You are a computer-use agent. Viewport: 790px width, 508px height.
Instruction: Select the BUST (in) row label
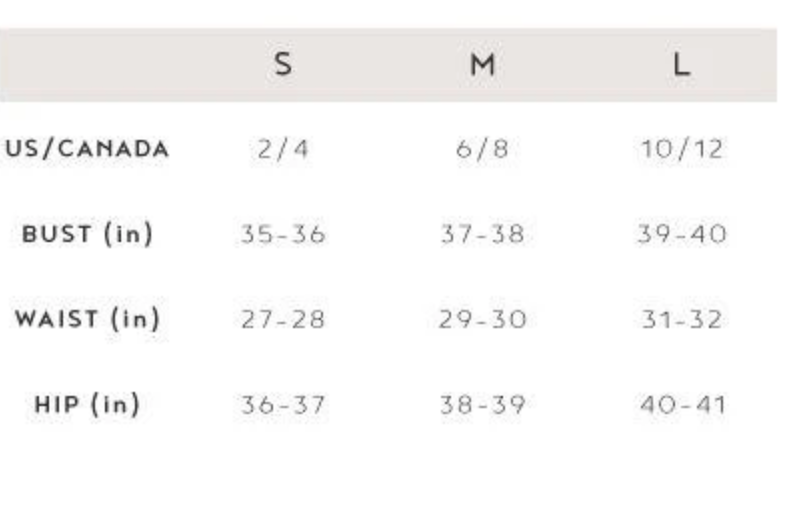pos(87,235)
